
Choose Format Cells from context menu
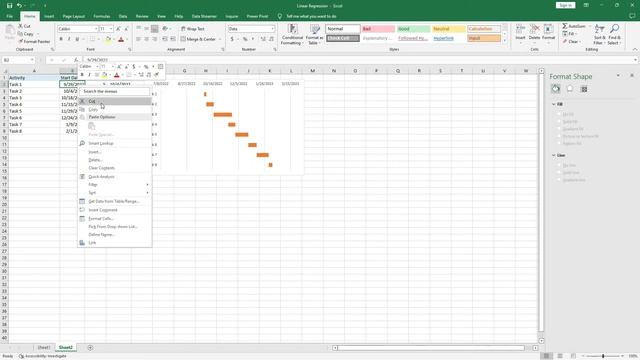tap(115, 219)
